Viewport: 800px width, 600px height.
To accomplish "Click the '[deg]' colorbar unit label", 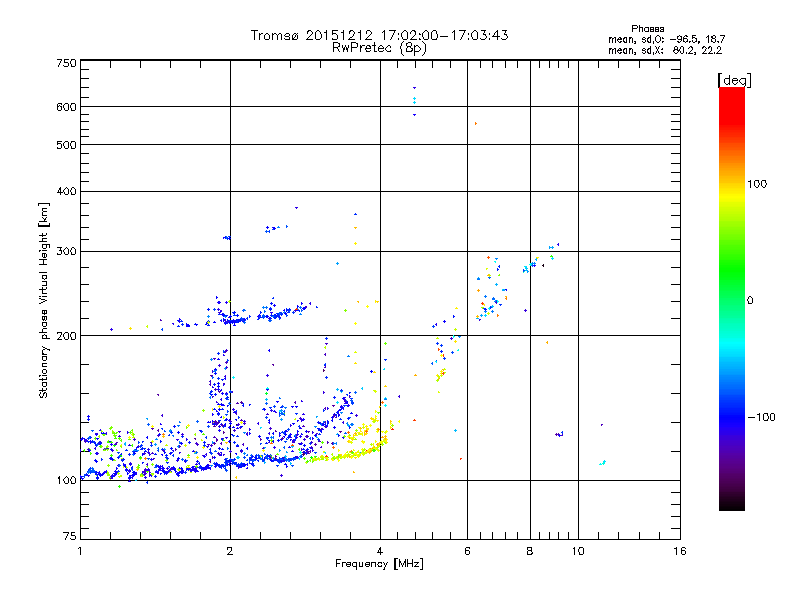I will [x=734, y=80].
